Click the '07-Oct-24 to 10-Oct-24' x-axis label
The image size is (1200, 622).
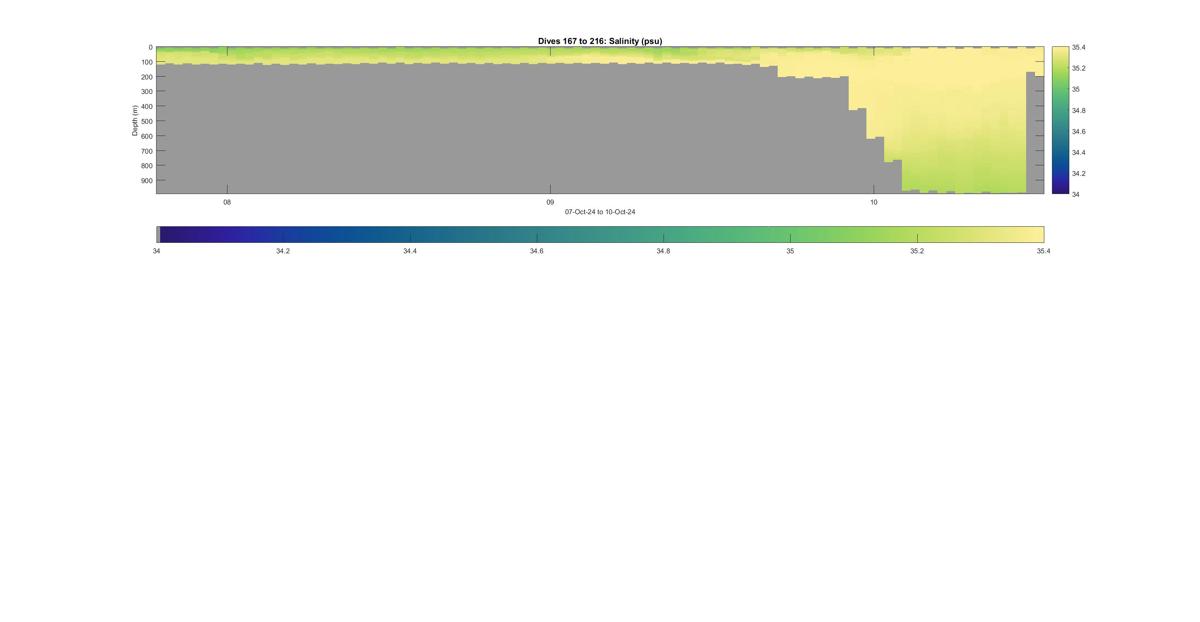point(600,212)
